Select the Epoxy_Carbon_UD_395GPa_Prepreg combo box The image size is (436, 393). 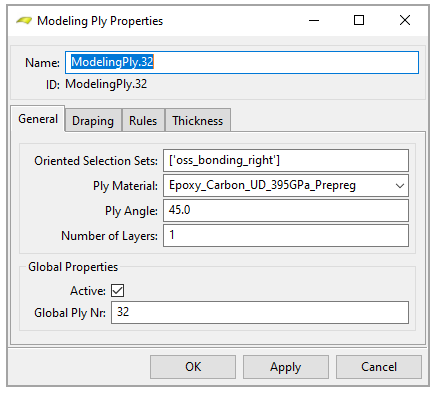point(286,186)
